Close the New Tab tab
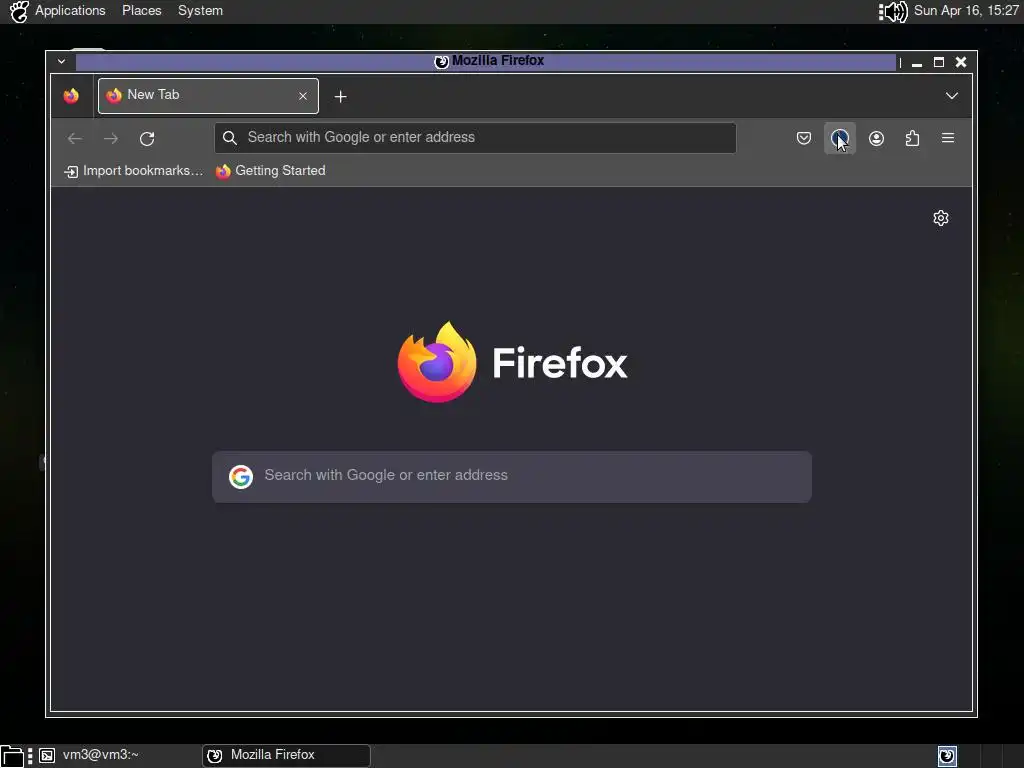The image size is (1024, 768). 303,96
